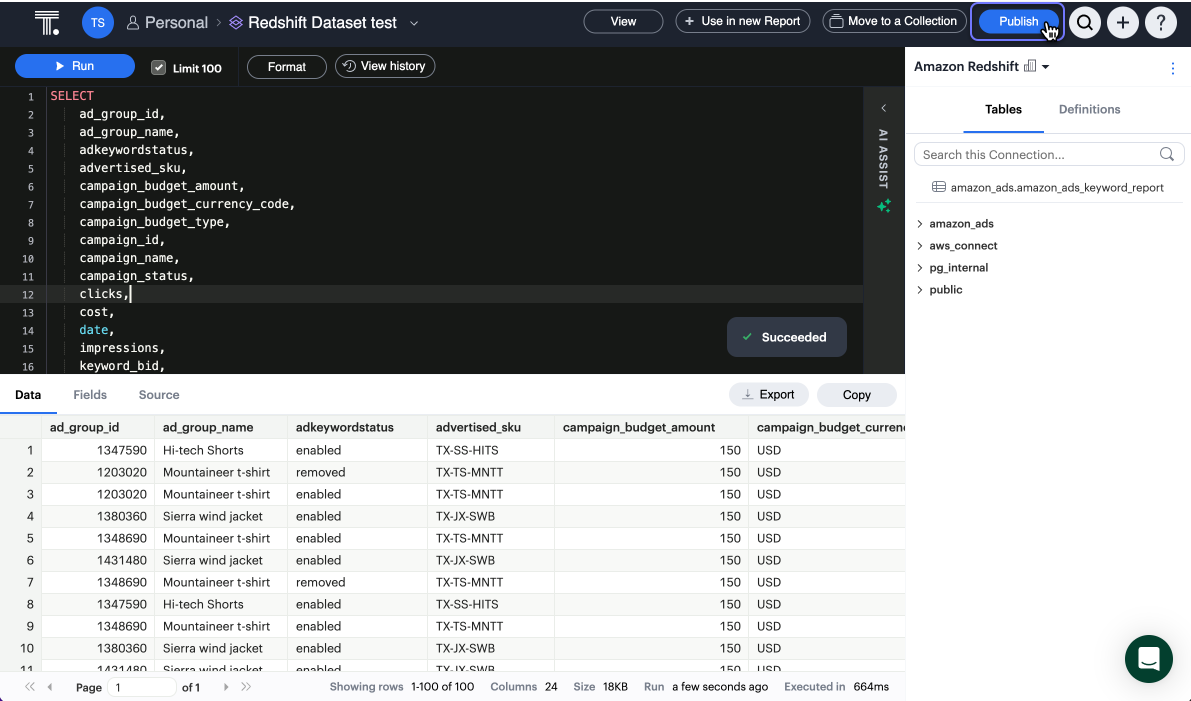The width and height of the screenshot is (1191, 701).
Task: Open the AI Assist sparkle icon
Action: tap(884, 206)
